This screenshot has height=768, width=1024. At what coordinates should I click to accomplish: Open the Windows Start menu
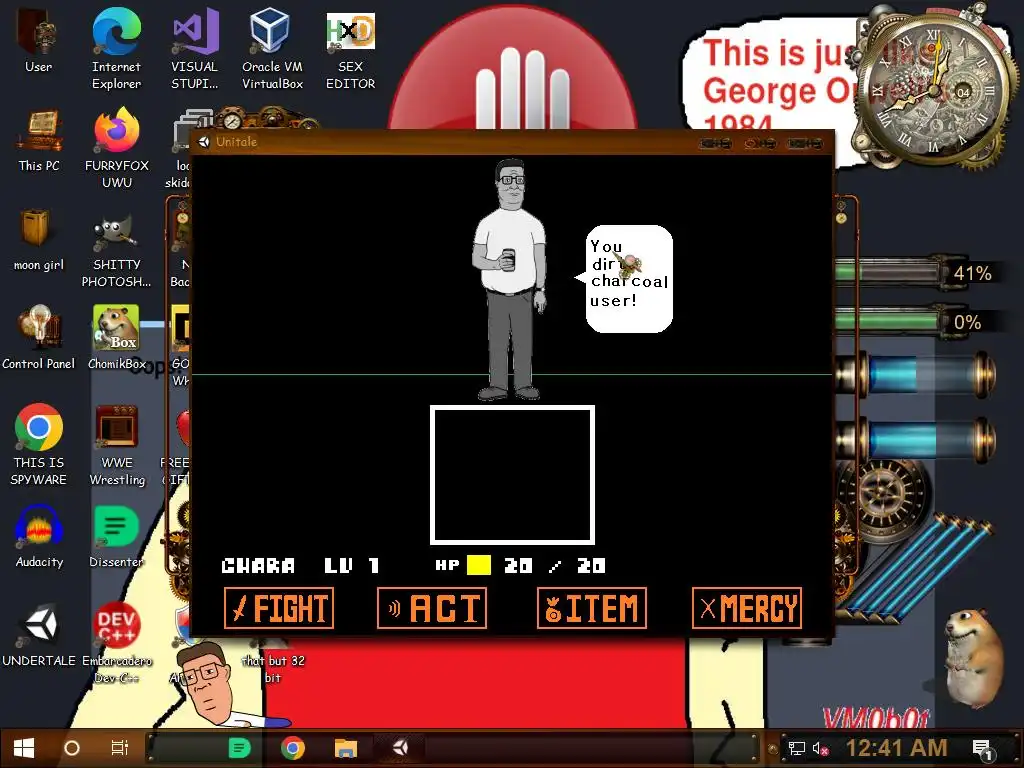[24, 748]
